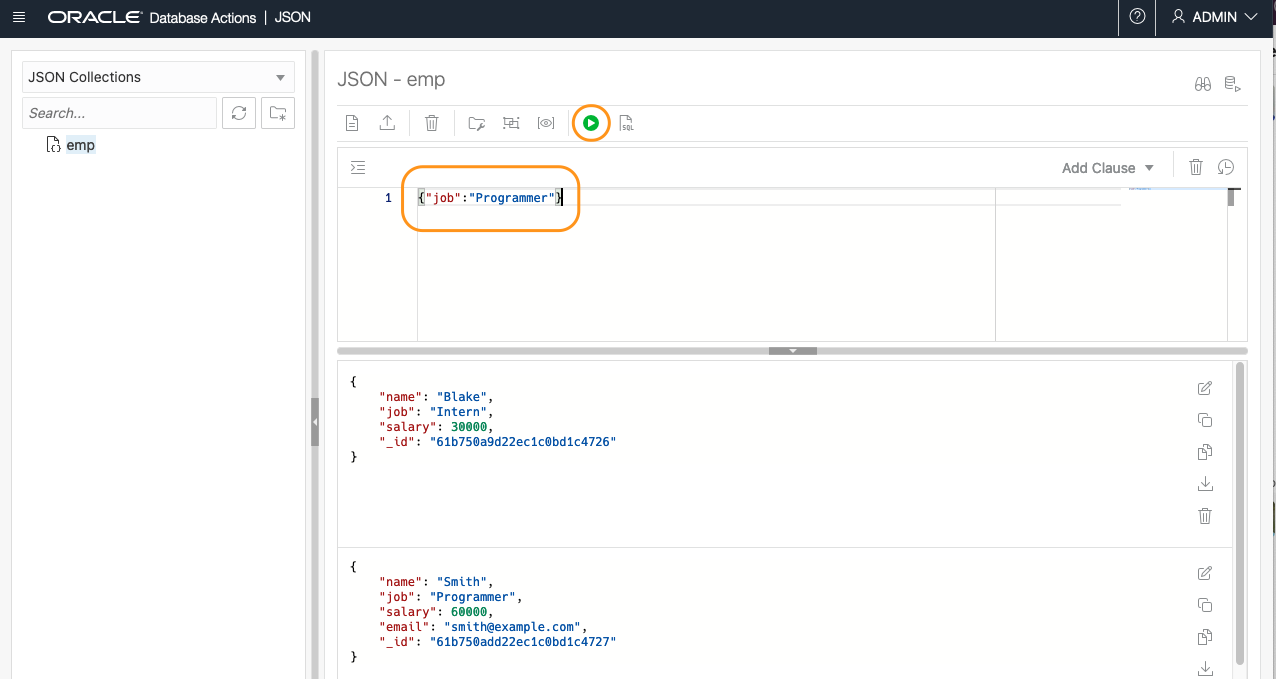Open Help with the question mark button
The height and width of the screenshot is (679, 1276).
pyautogui.click(x=1137, y=17)
